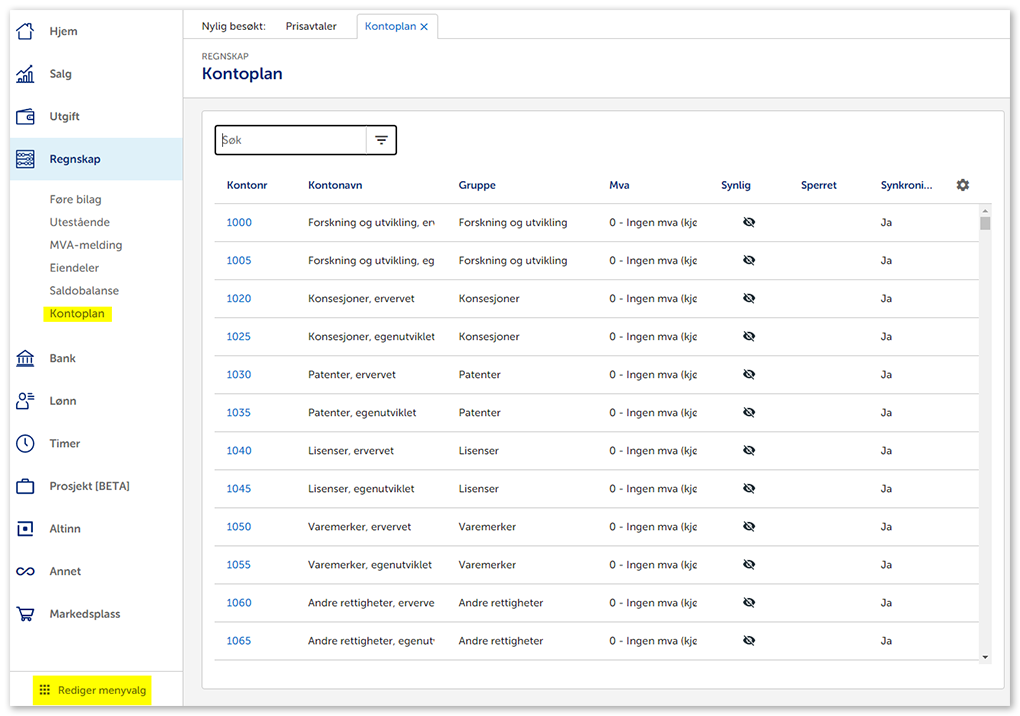Toggle visibility eye for account 1060
This screenshot has height=716, width=1020.
tap(749, 602)
